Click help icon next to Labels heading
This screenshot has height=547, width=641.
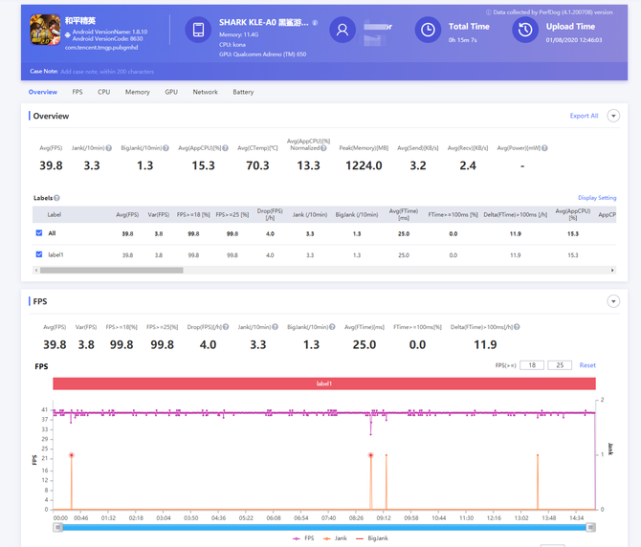click(x=57, y=198)
